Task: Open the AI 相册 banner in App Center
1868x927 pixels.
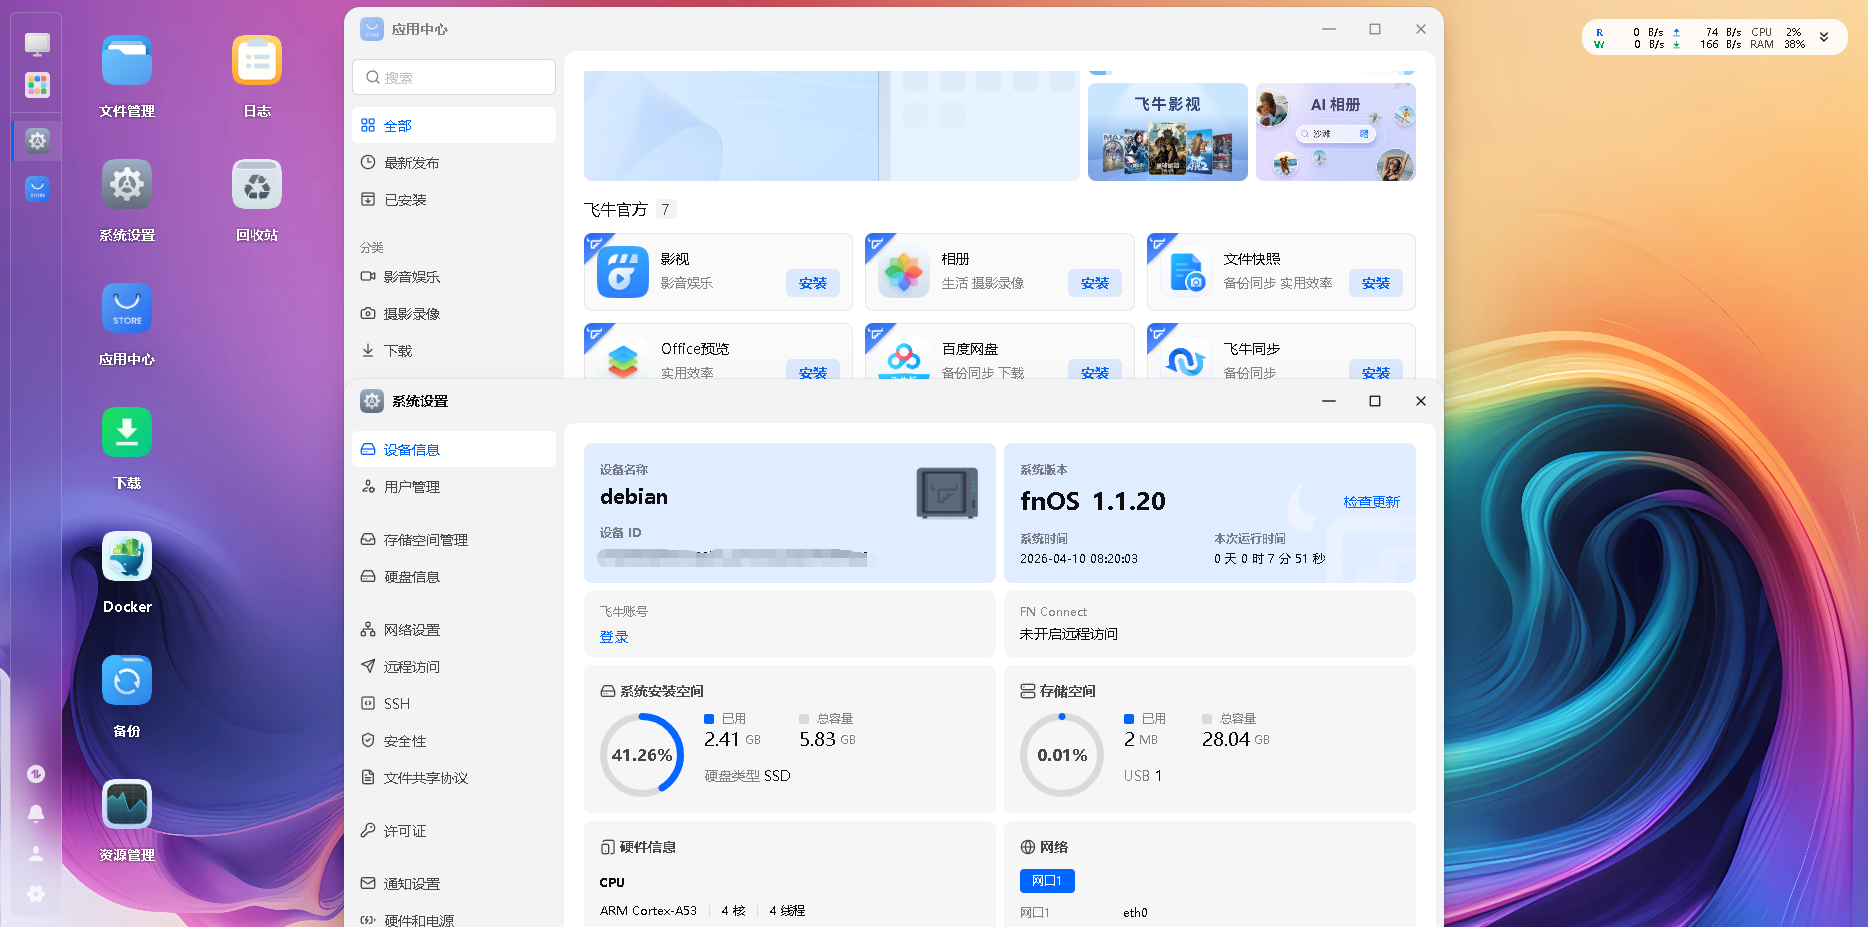Action: coord(1336,132)
